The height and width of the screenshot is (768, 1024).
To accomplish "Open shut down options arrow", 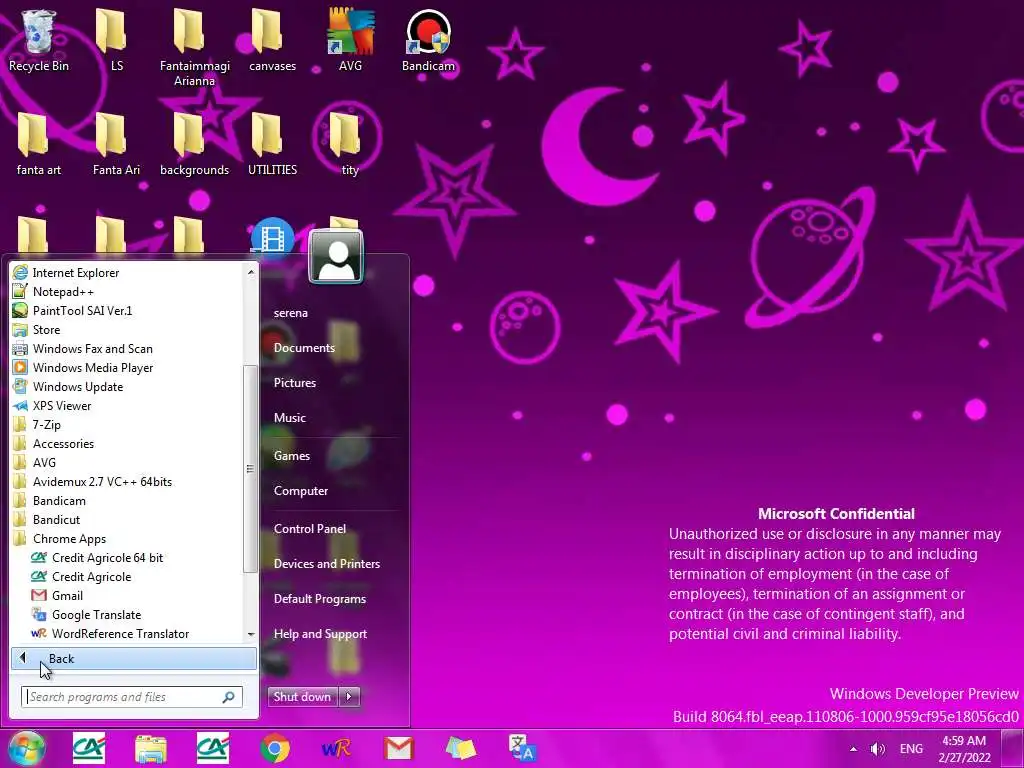I will point(349,697).
